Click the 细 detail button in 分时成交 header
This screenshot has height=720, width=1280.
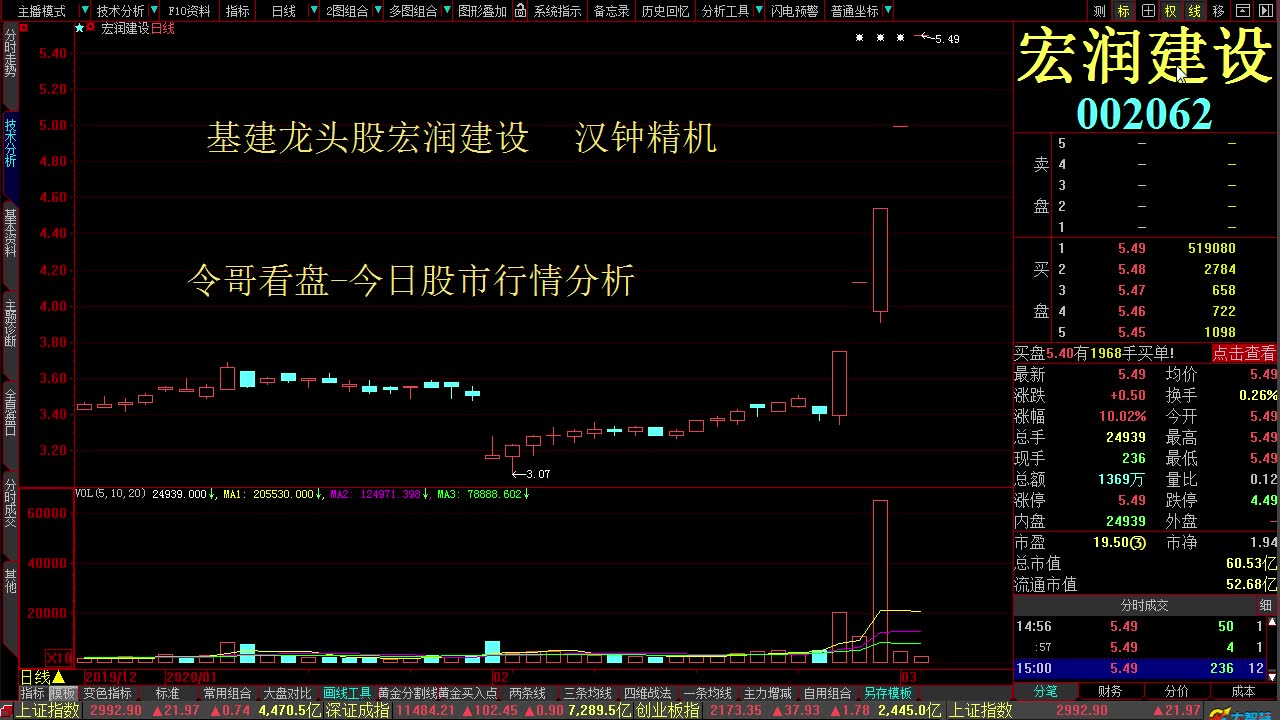pyautogui.click(x=1266, y=605)
